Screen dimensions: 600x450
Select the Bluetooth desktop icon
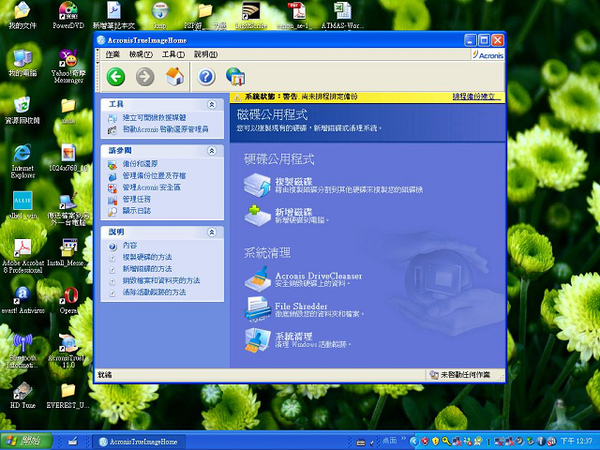23,351
